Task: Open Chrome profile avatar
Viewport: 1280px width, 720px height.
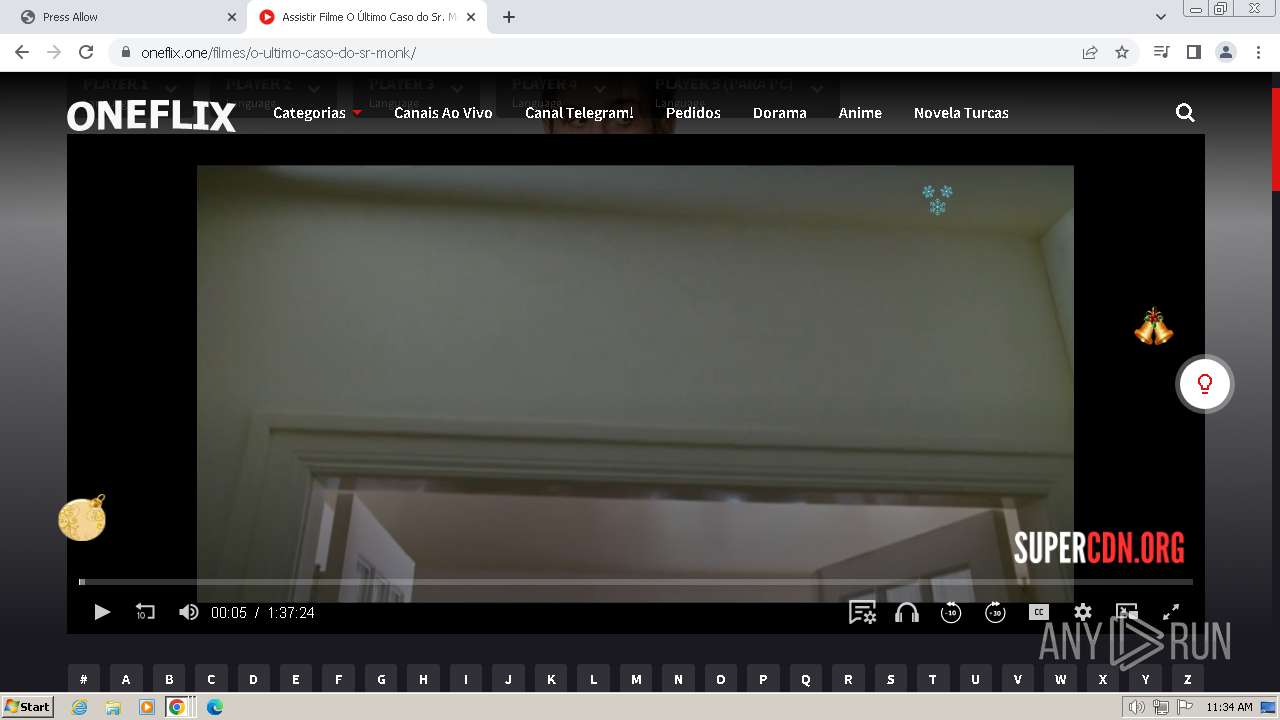Action: [x=1225, y=52]
